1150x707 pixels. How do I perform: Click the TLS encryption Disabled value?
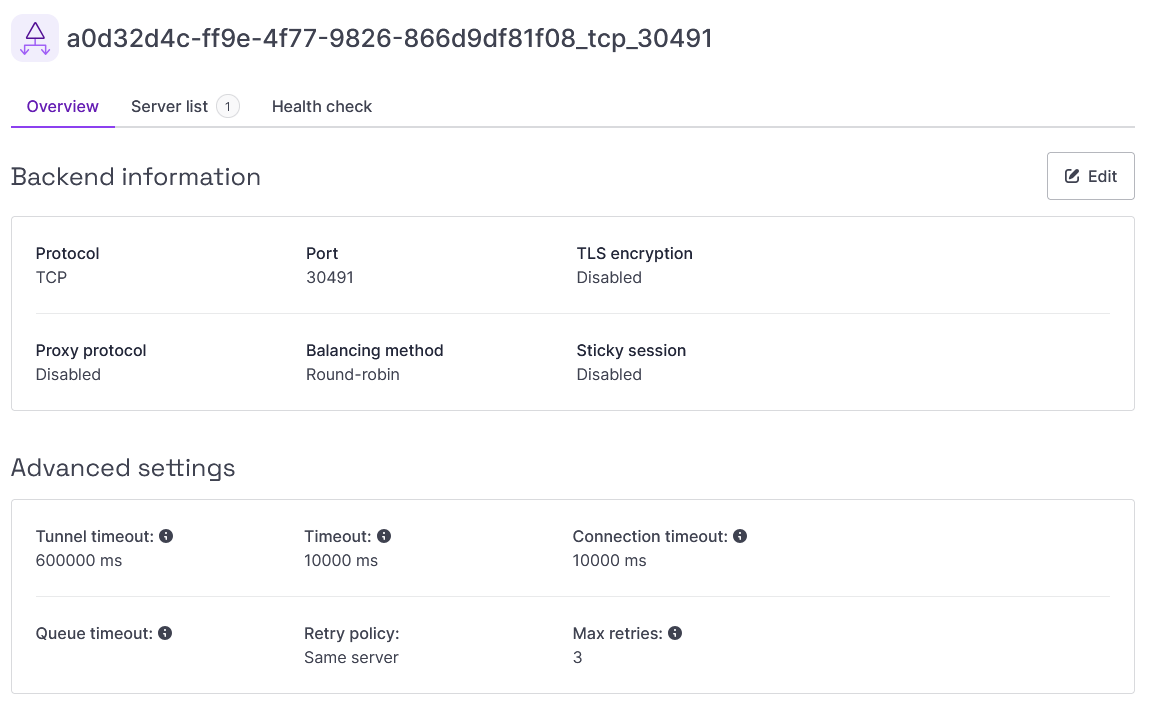click(x=609, y=277)
